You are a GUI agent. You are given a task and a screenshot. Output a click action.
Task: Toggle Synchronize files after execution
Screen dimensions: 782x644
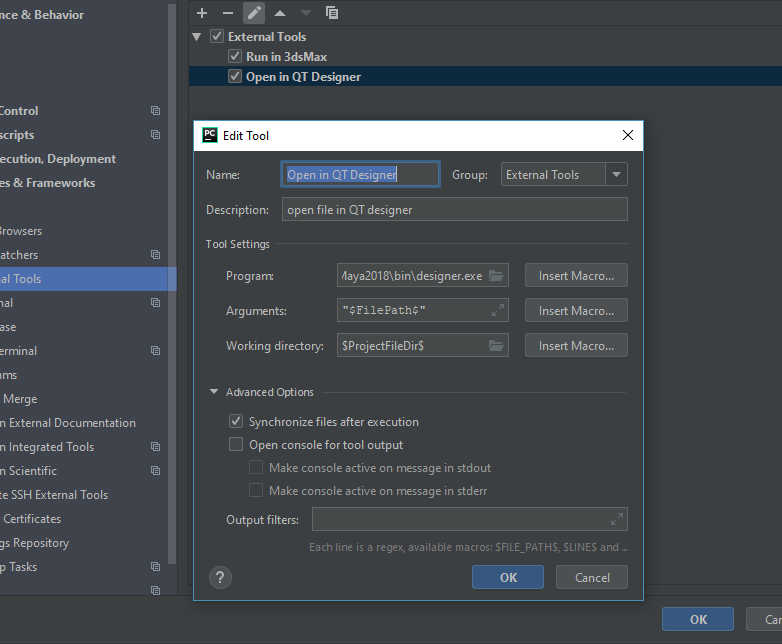tap(236, 421)
